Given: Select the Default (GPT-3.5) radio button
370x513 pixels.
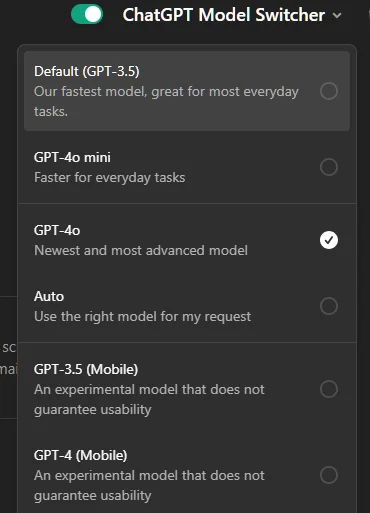Looking at the screenshot, I should tap(329, 91).
